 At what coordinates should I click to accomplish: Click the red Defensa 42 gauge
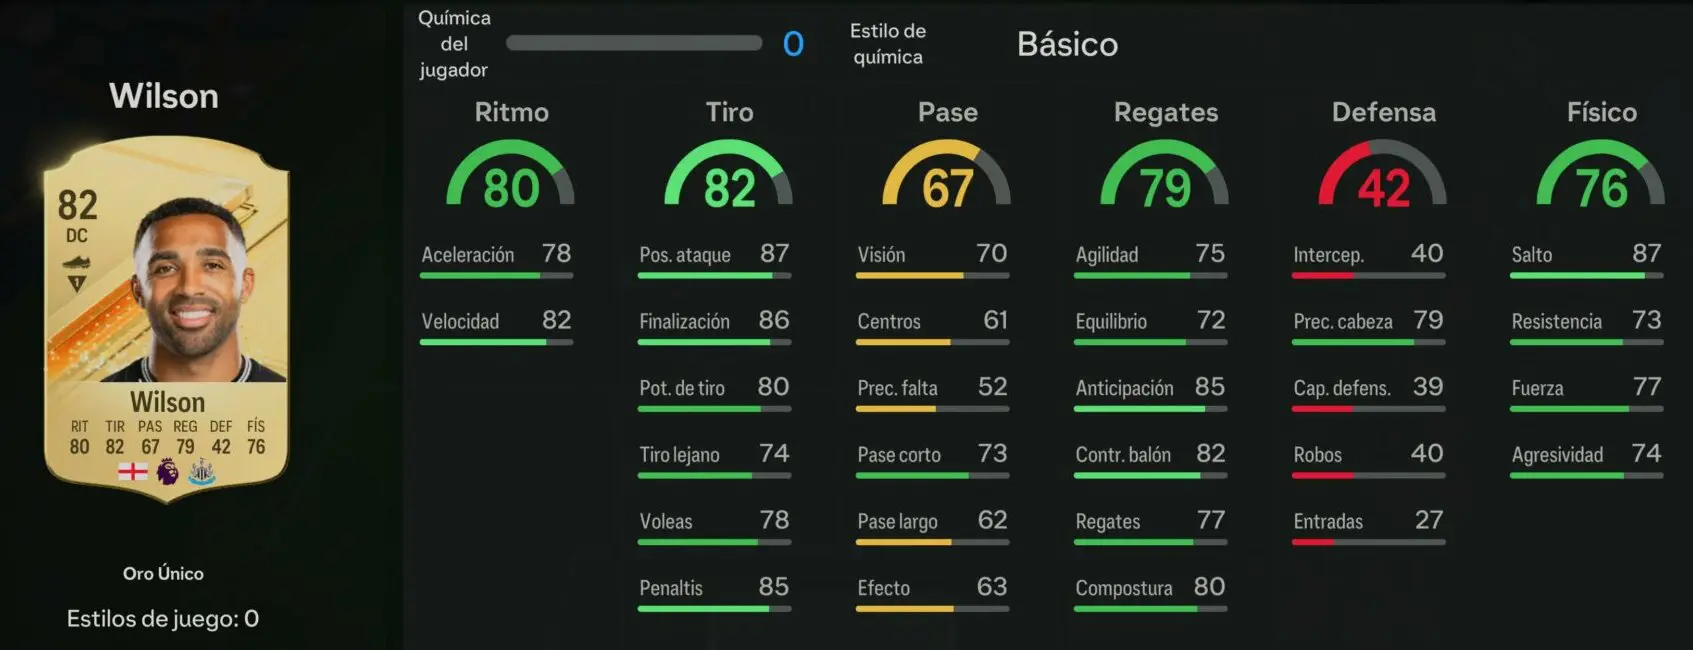click(x=1383, y=173)
